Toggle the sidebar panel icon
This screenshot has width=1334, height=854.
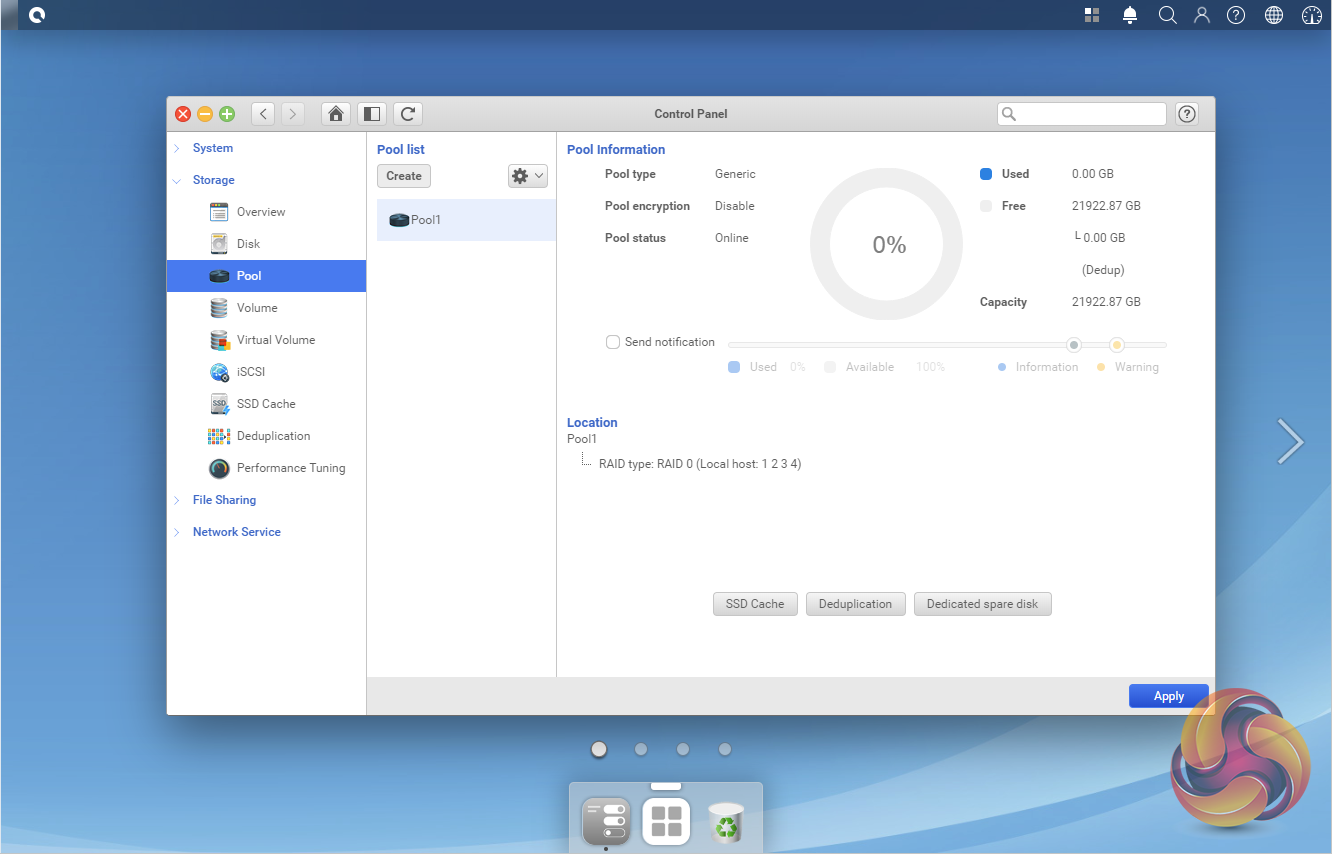click(371, 114)
